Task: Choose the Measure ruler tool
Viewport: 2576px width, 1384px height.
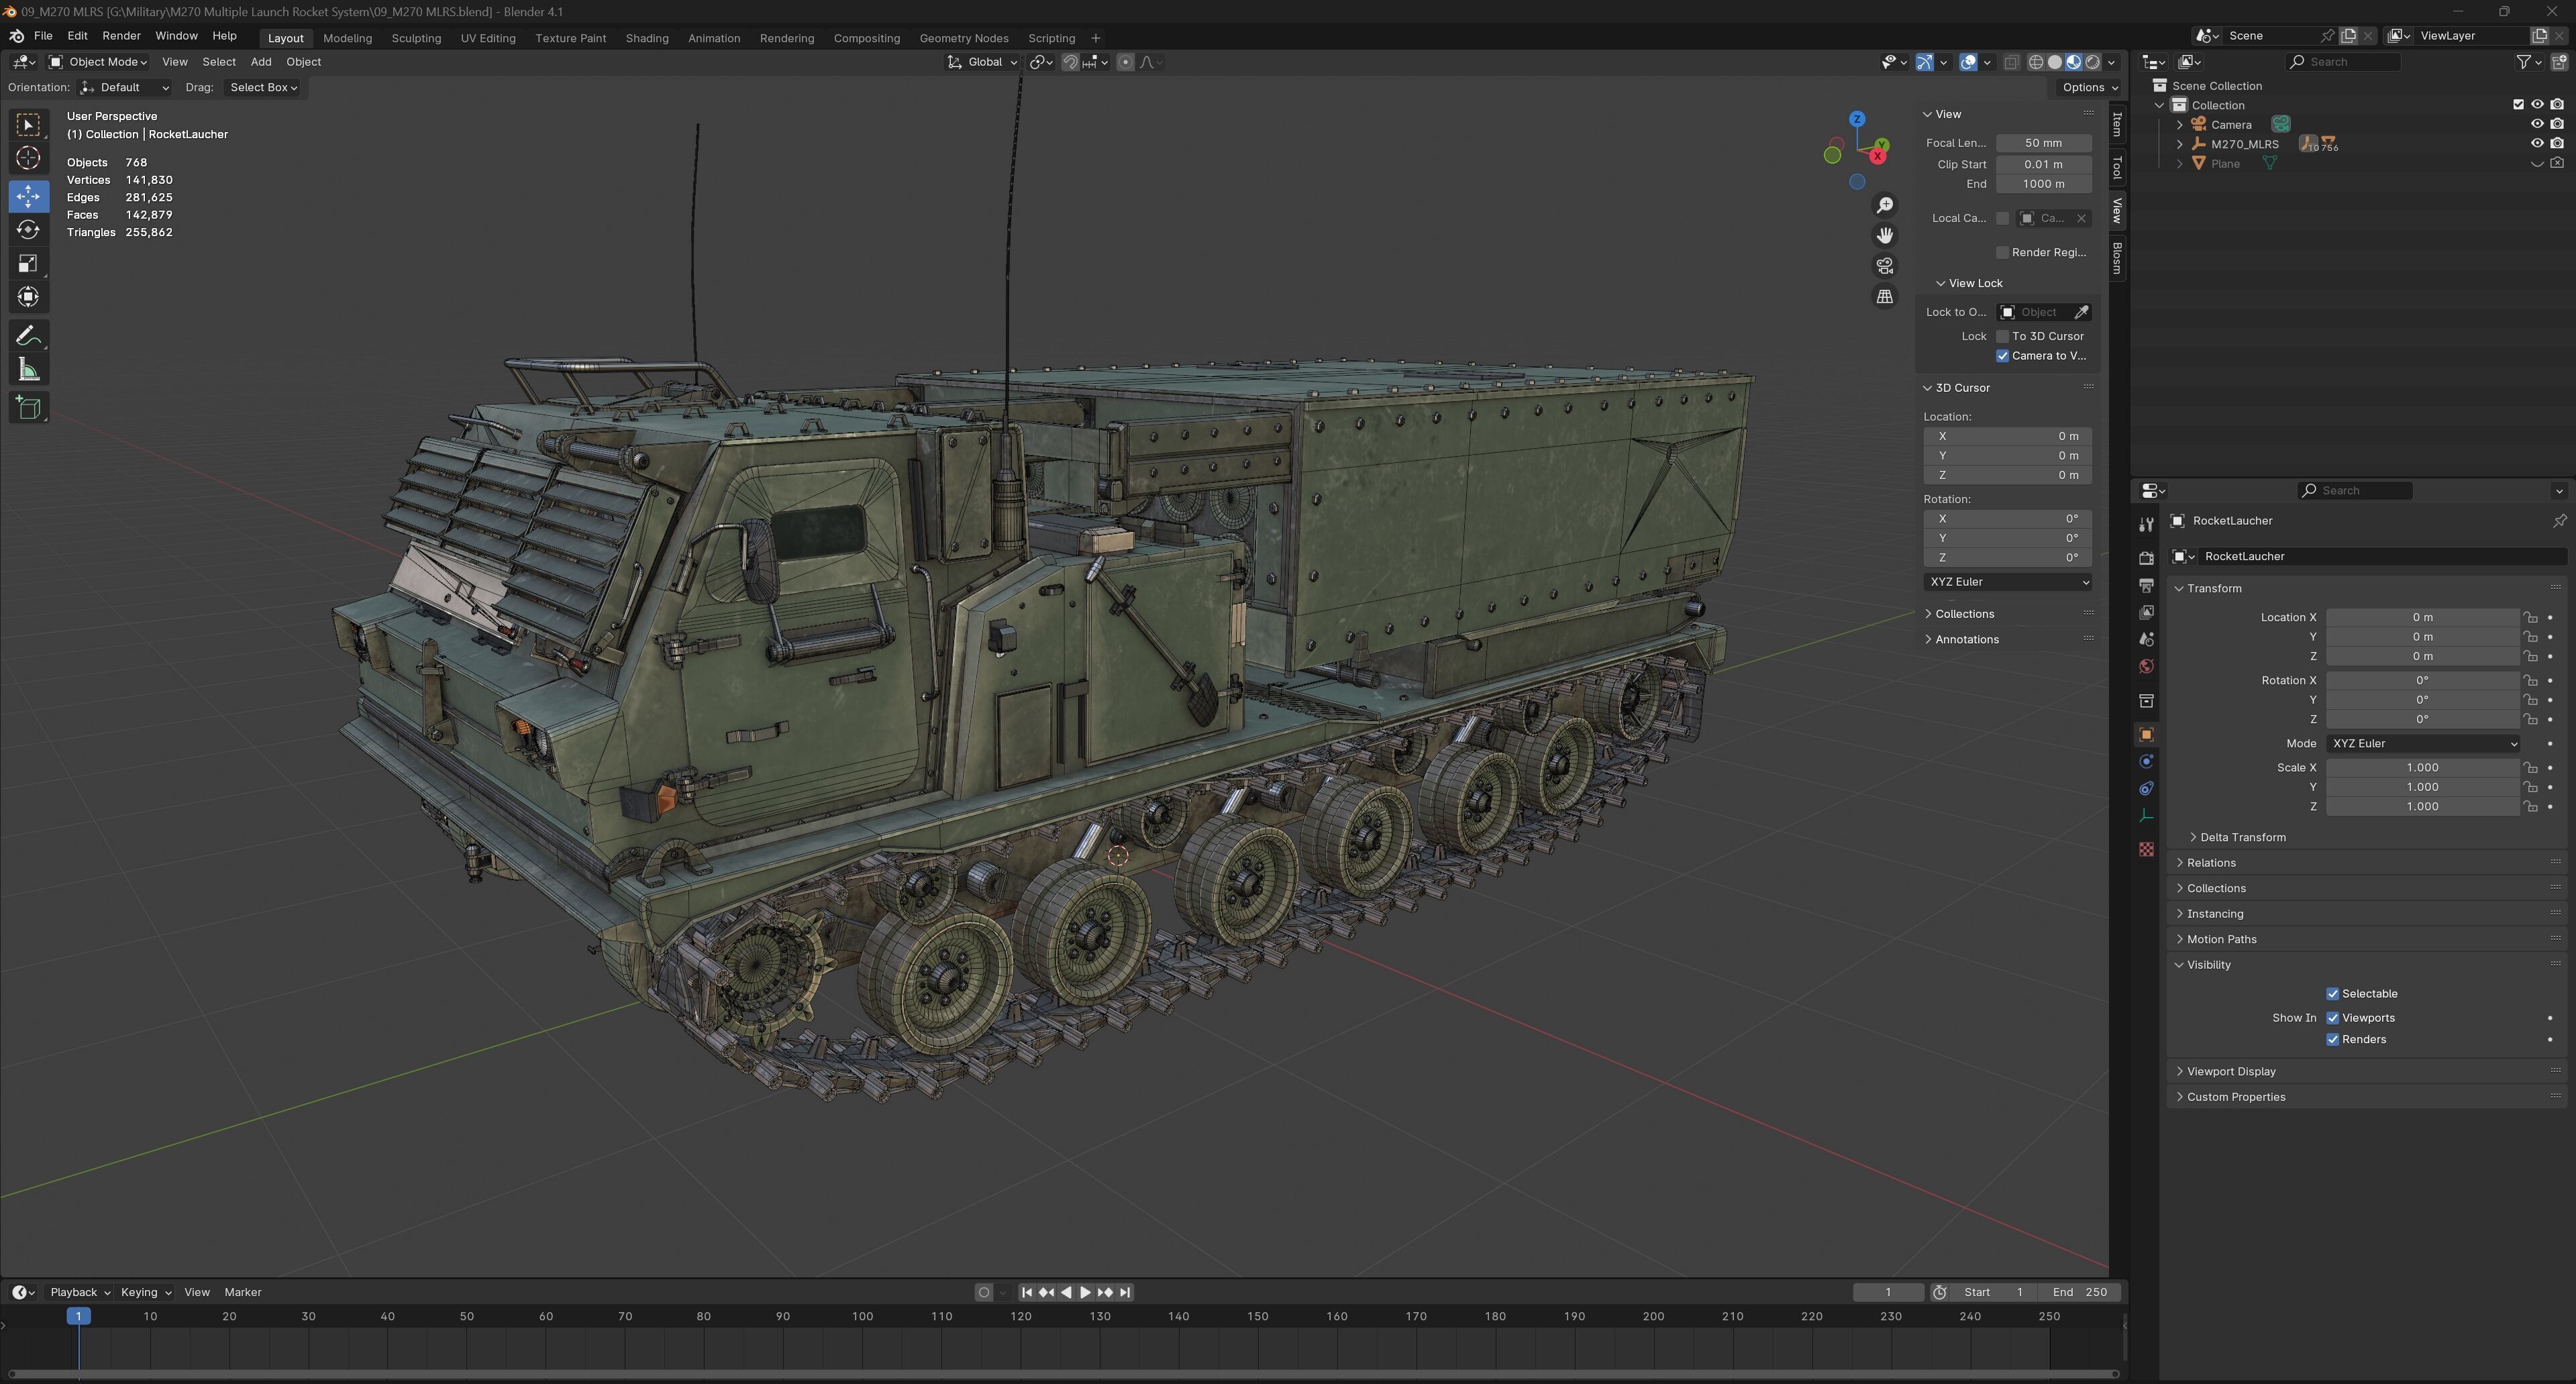Action: (x=28, y=370)
